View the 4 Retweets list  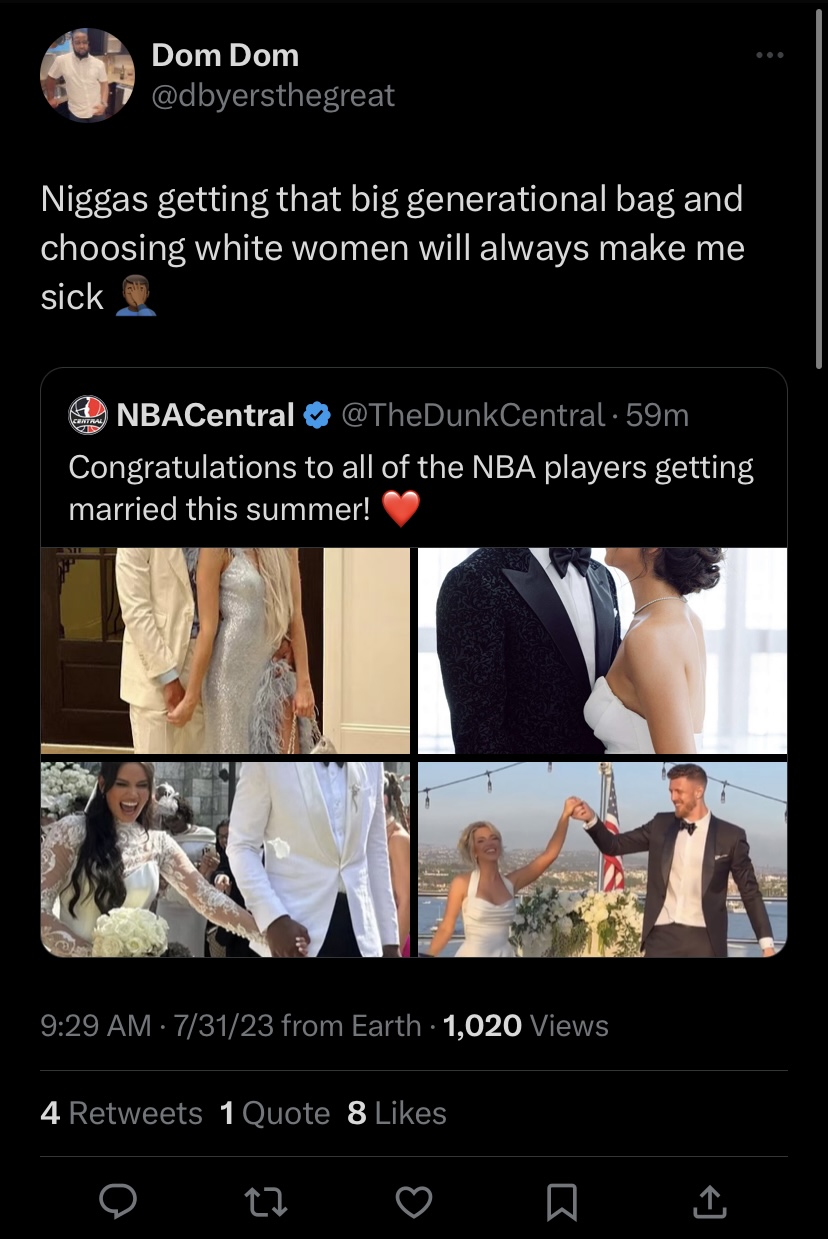(121, 1113)
